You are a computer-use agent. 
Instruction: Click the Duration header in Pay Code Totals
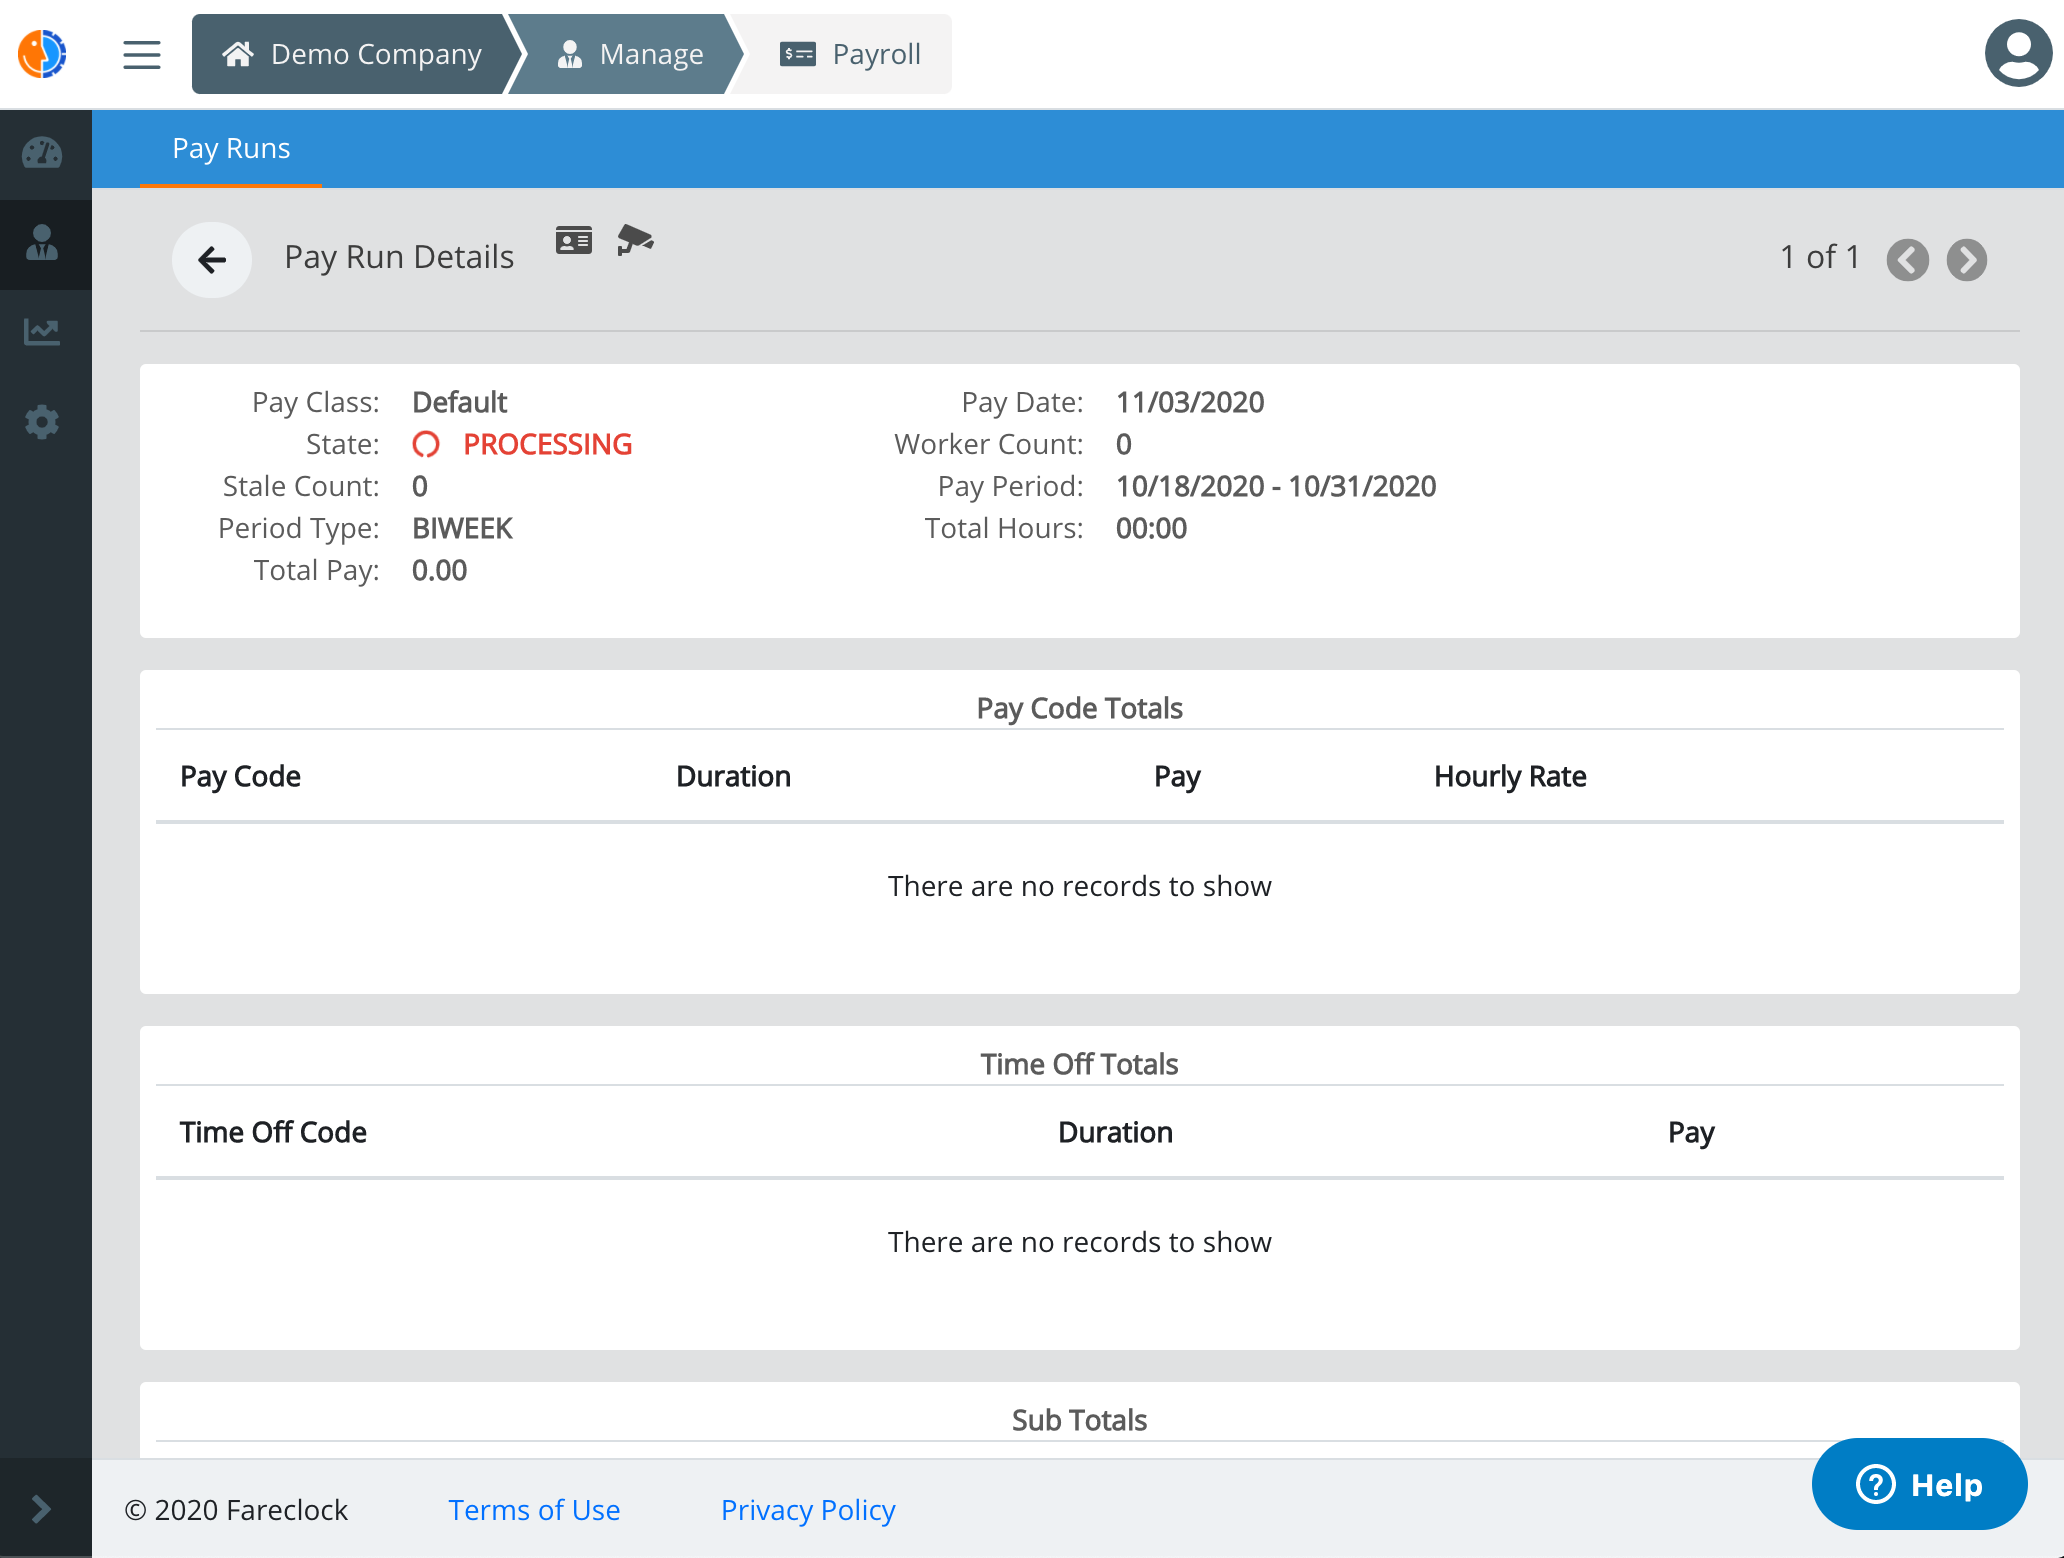(733, 776)
